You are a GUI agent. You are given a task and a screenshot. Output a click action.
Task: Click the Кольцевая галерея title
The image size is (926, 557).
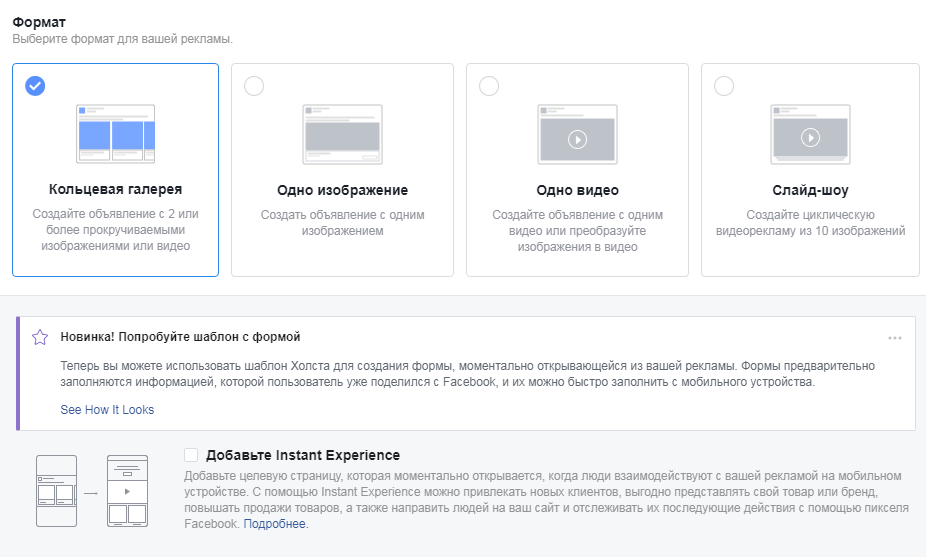pos(116,190)
